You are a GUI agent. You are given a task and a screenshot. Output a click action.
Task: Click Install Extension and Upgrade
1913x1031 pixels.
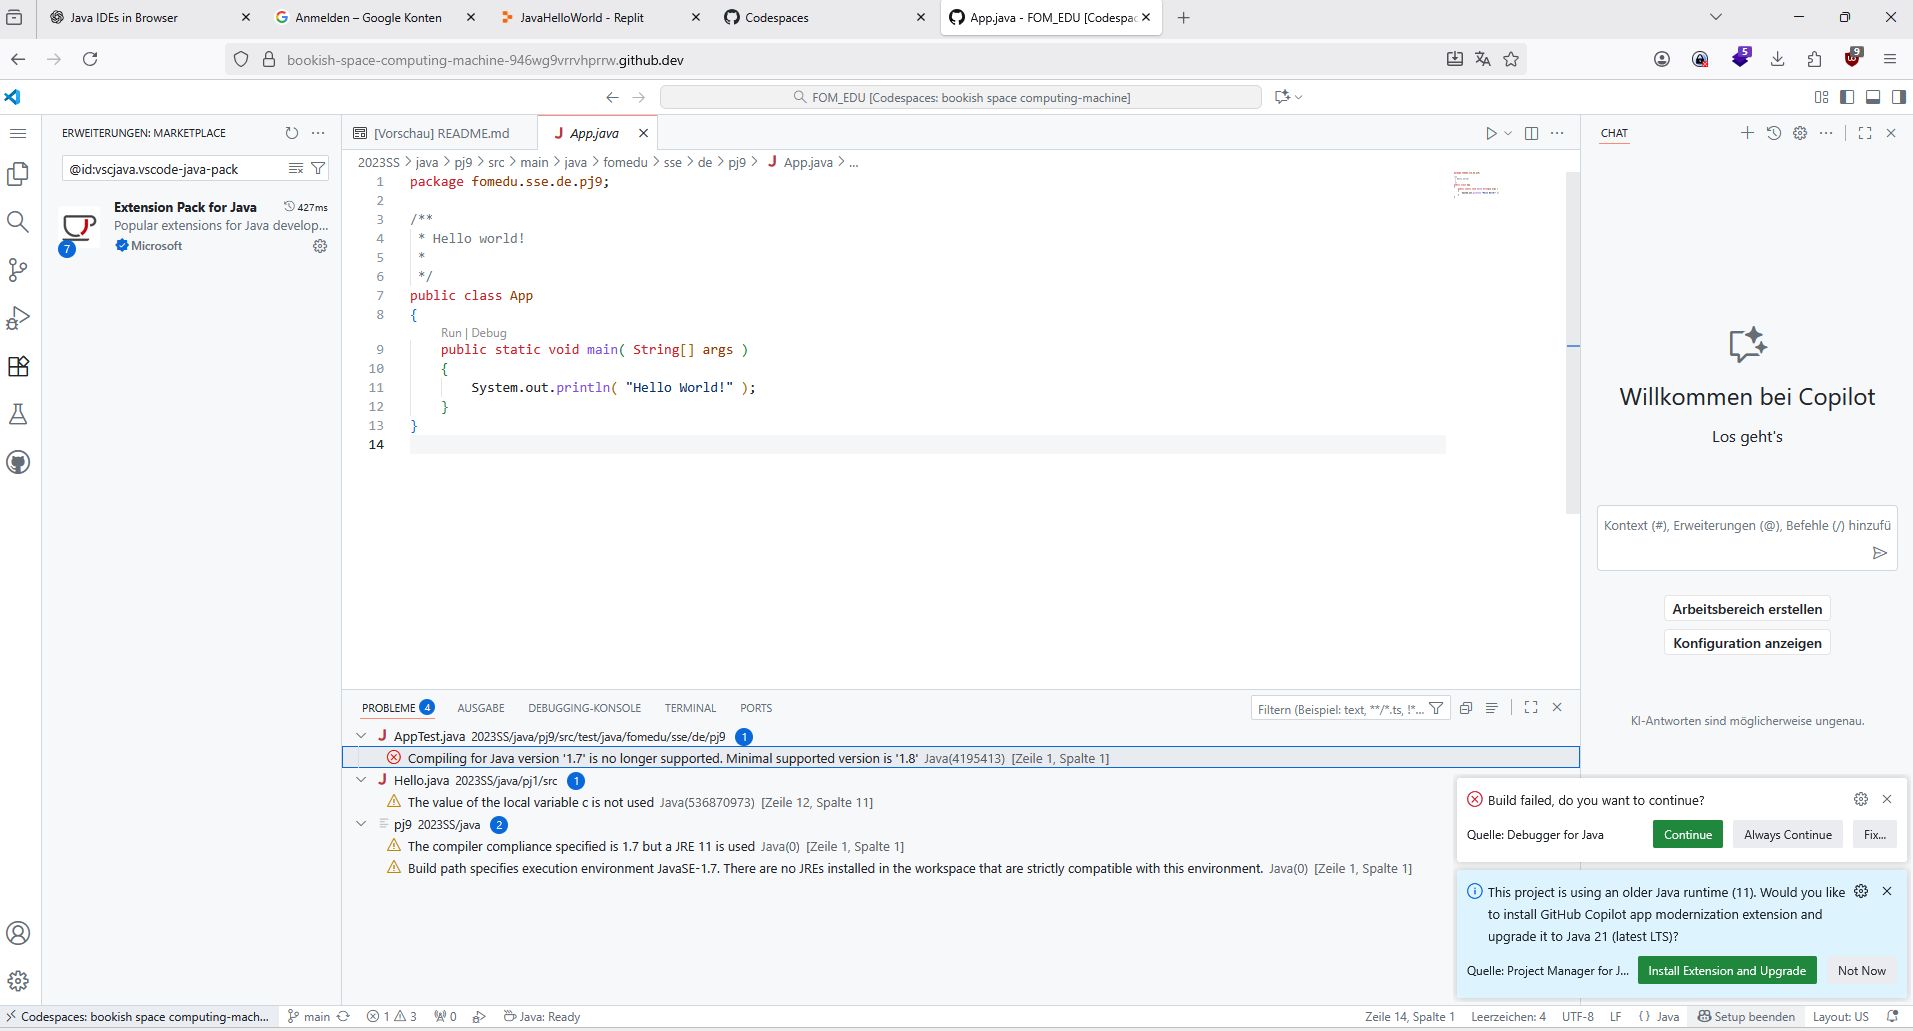click(1726, 970)
